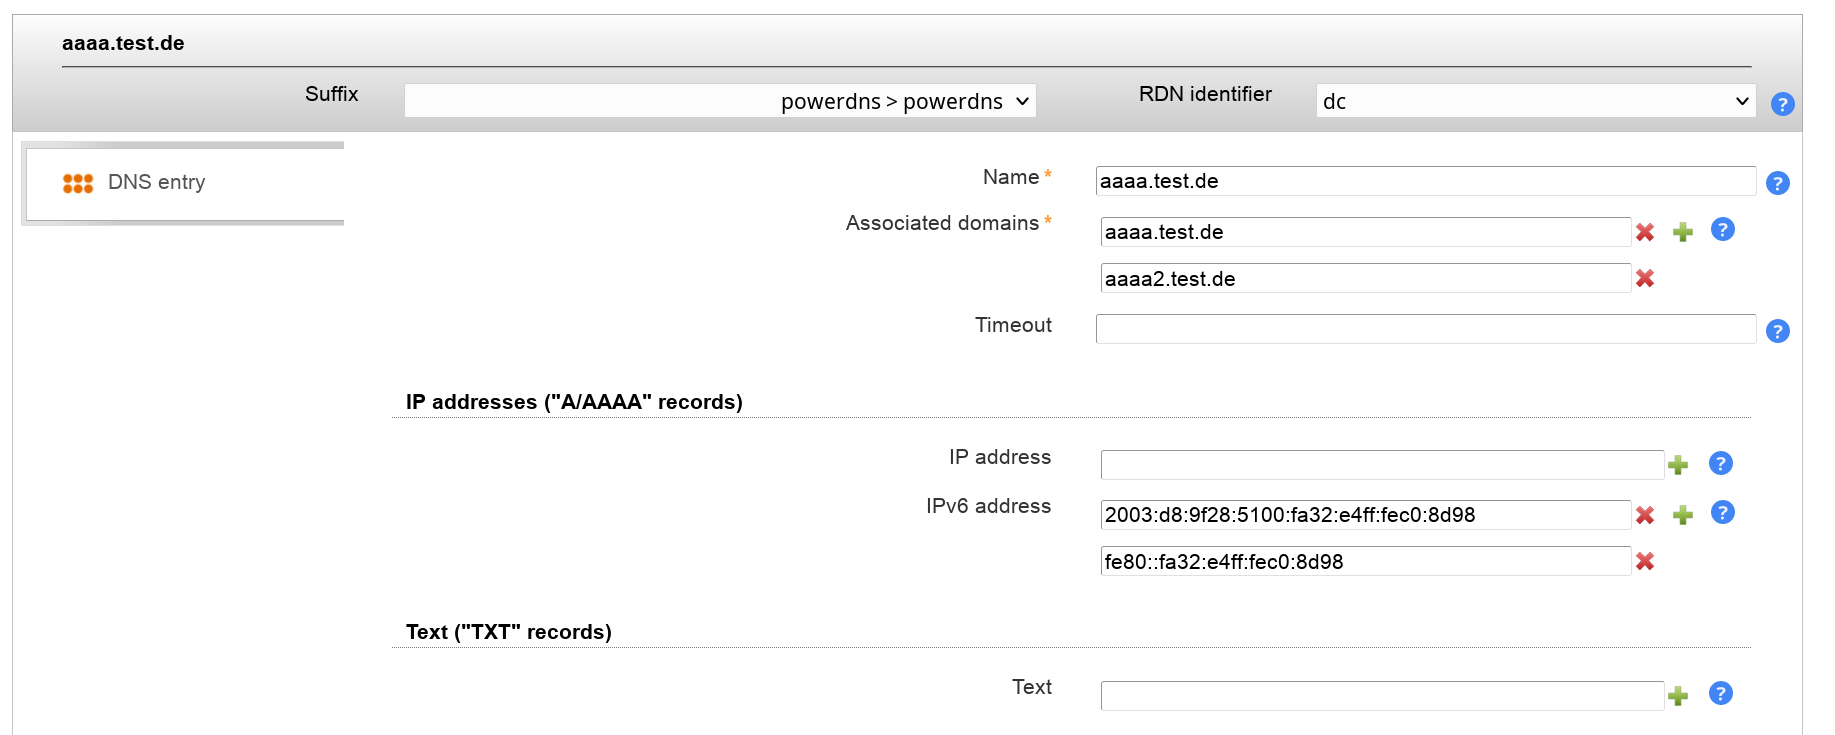The width and height of the screenshot is (1835, 735).
Task: Add another IPv6 address field
Action: click(1683, 515)
